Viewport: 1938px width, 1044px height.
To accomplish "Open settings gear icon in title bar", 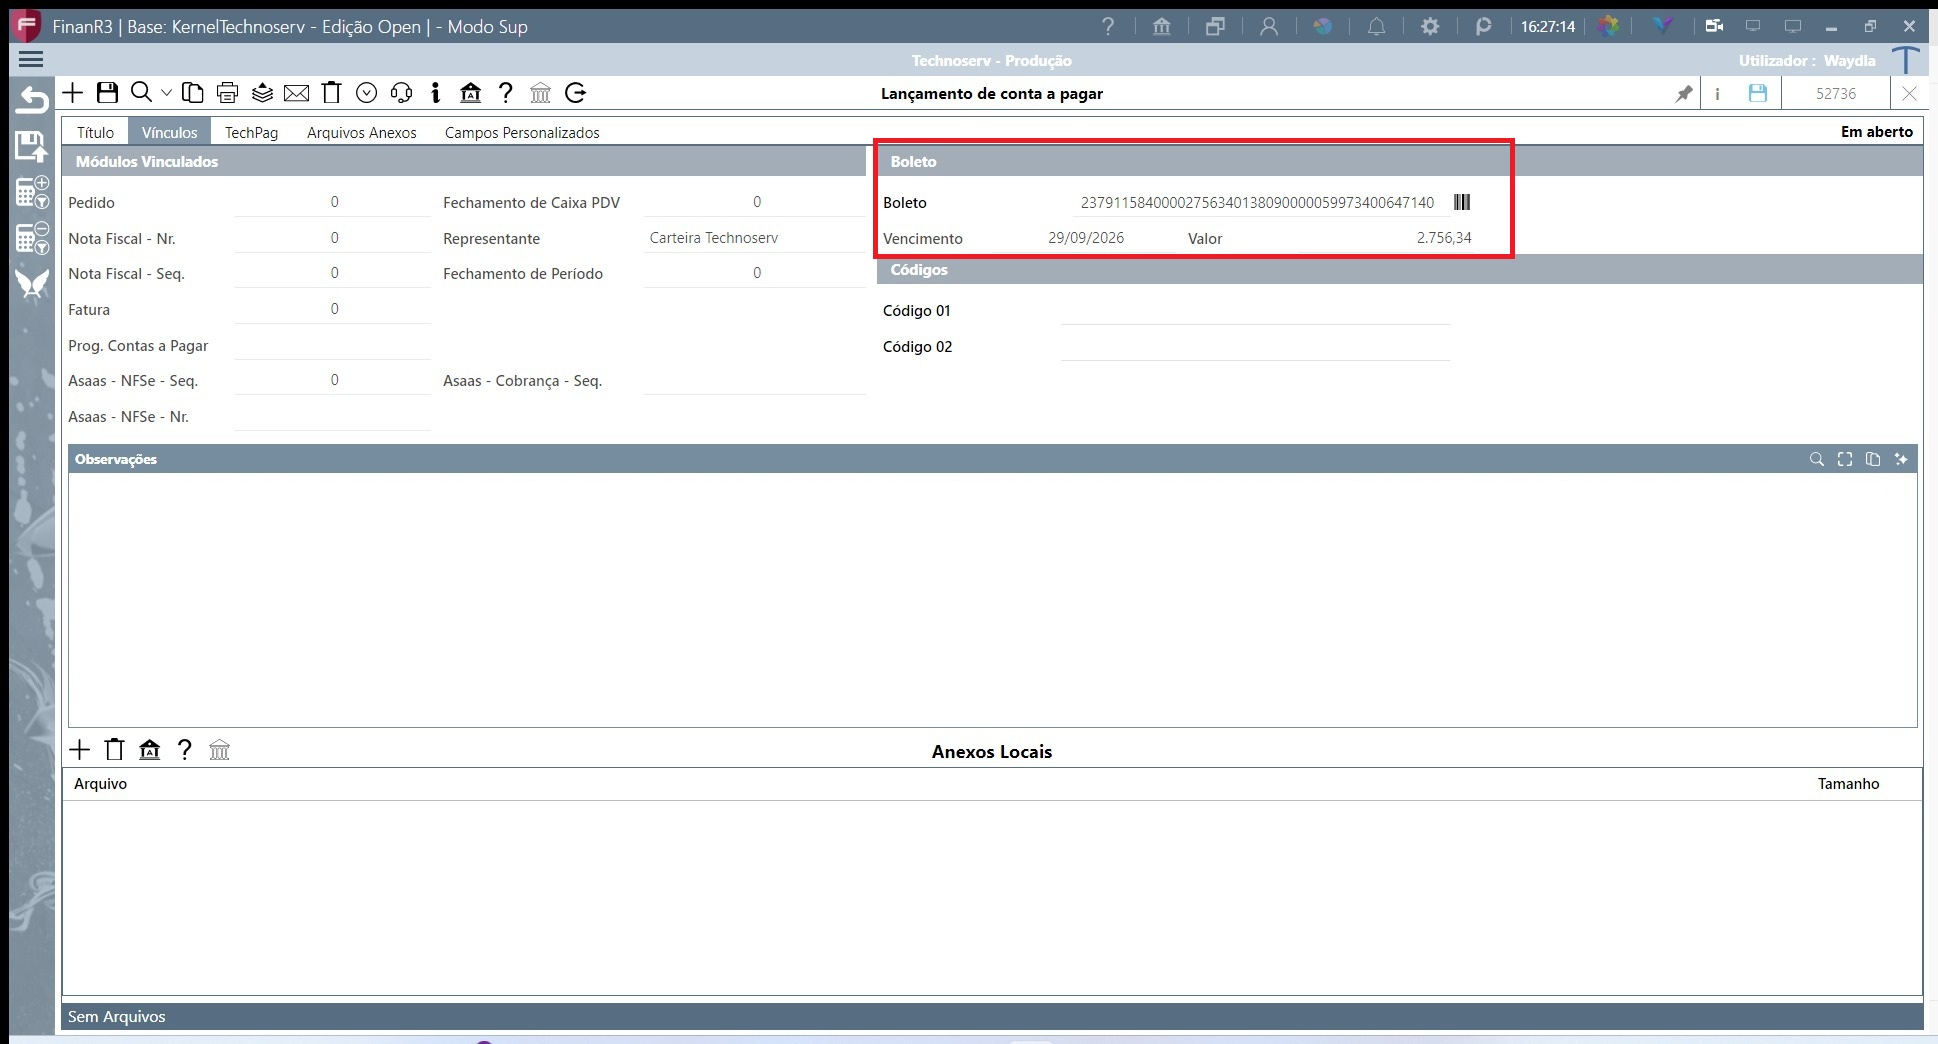I will point(1430,27).
